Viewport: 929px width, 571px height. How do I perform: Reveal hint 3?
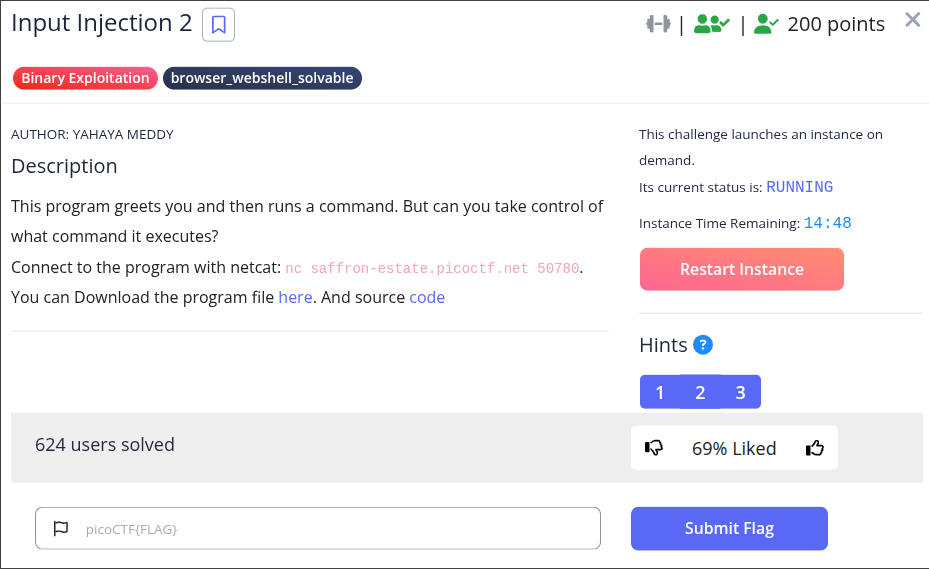point(740,392)
